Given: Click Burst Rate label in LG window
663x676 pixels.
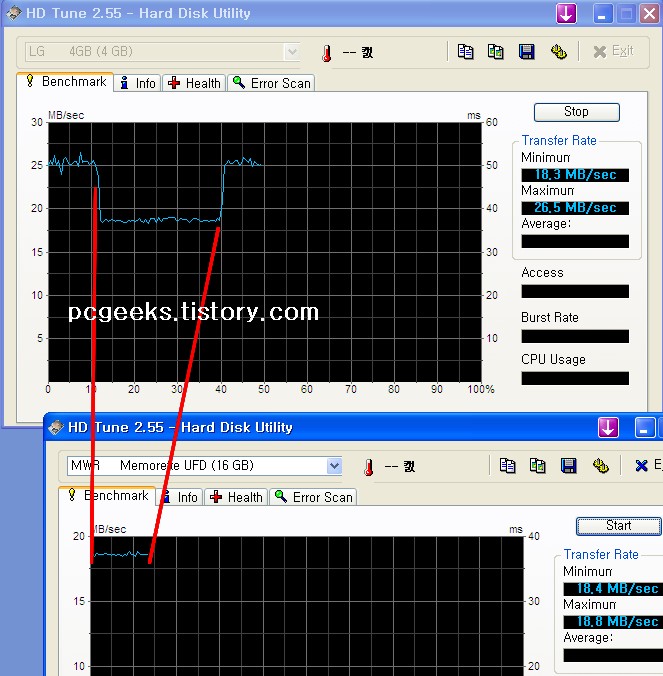Looking at the screenshot, I should tap(550, 317).
